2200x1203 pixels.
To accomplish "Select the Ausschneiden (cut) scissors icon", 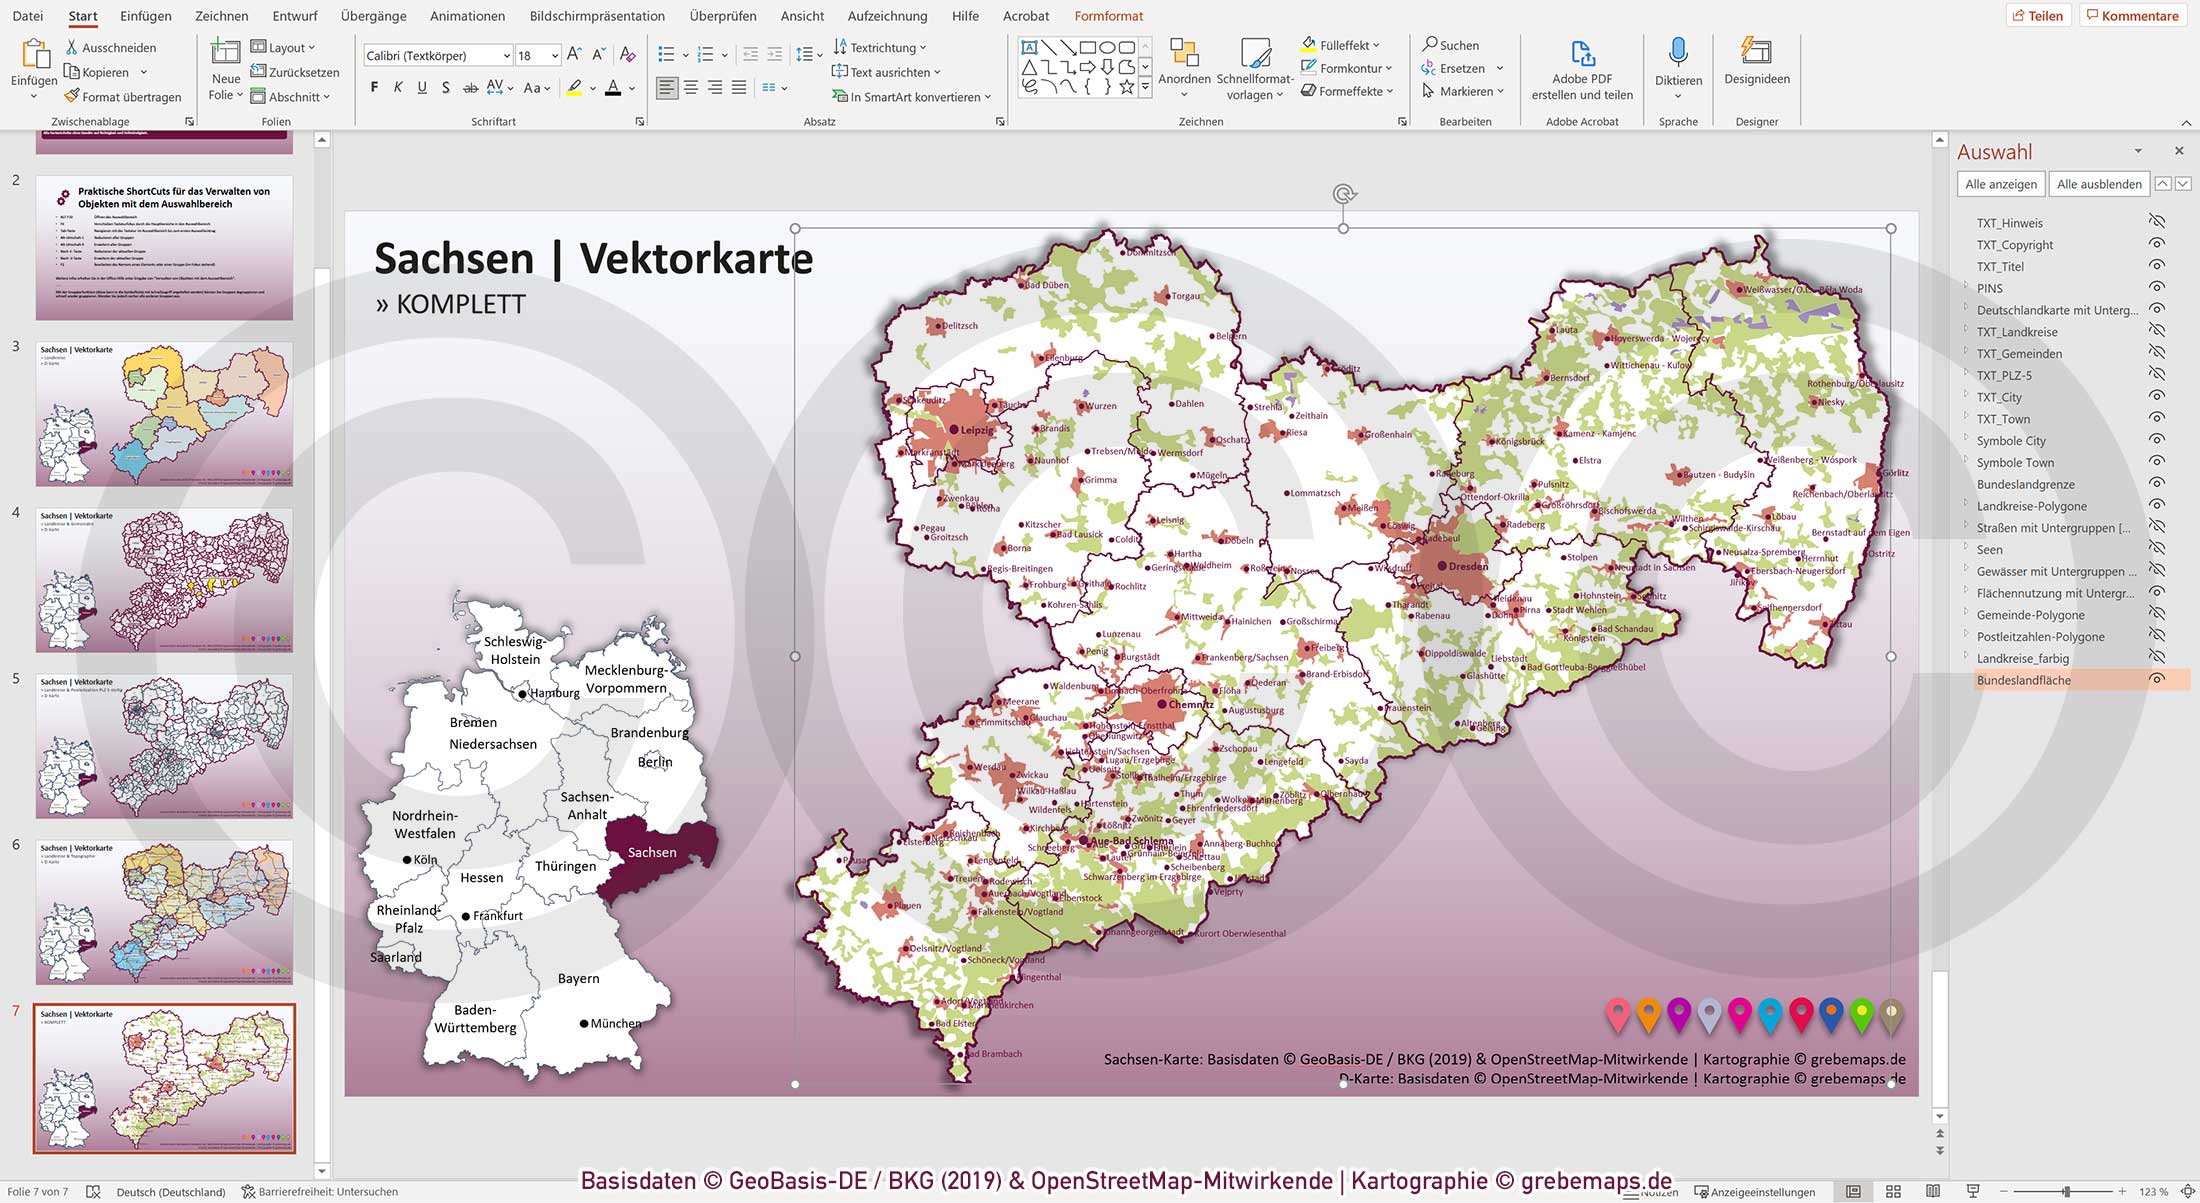I will pos(72,47).
